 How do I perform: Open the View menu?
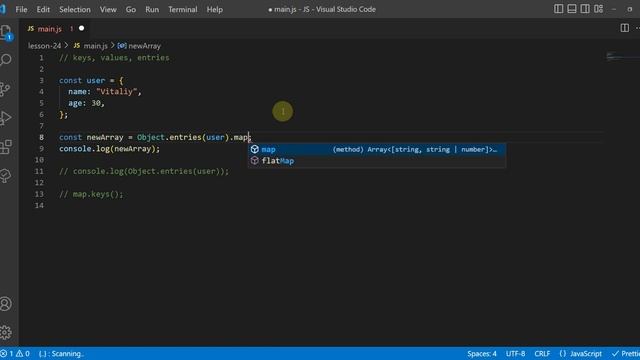108,9
